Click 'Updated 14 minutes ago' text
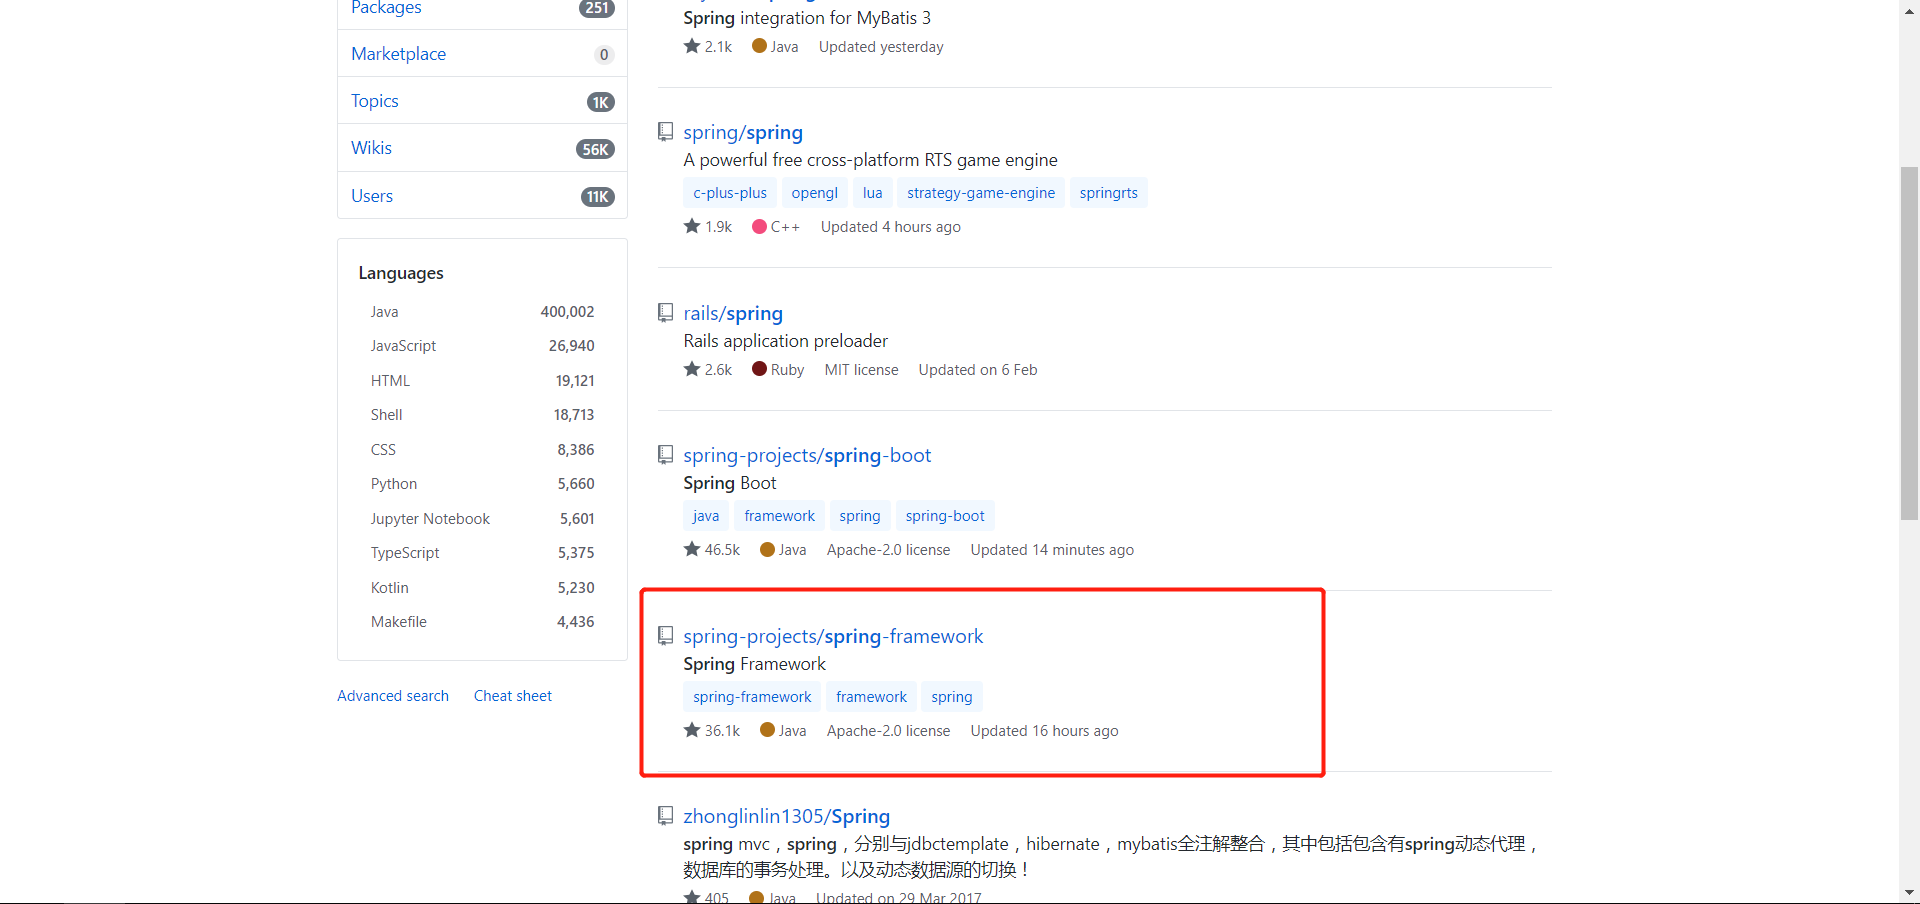Screen dimensions: 1920x904 pos(1052,550)
